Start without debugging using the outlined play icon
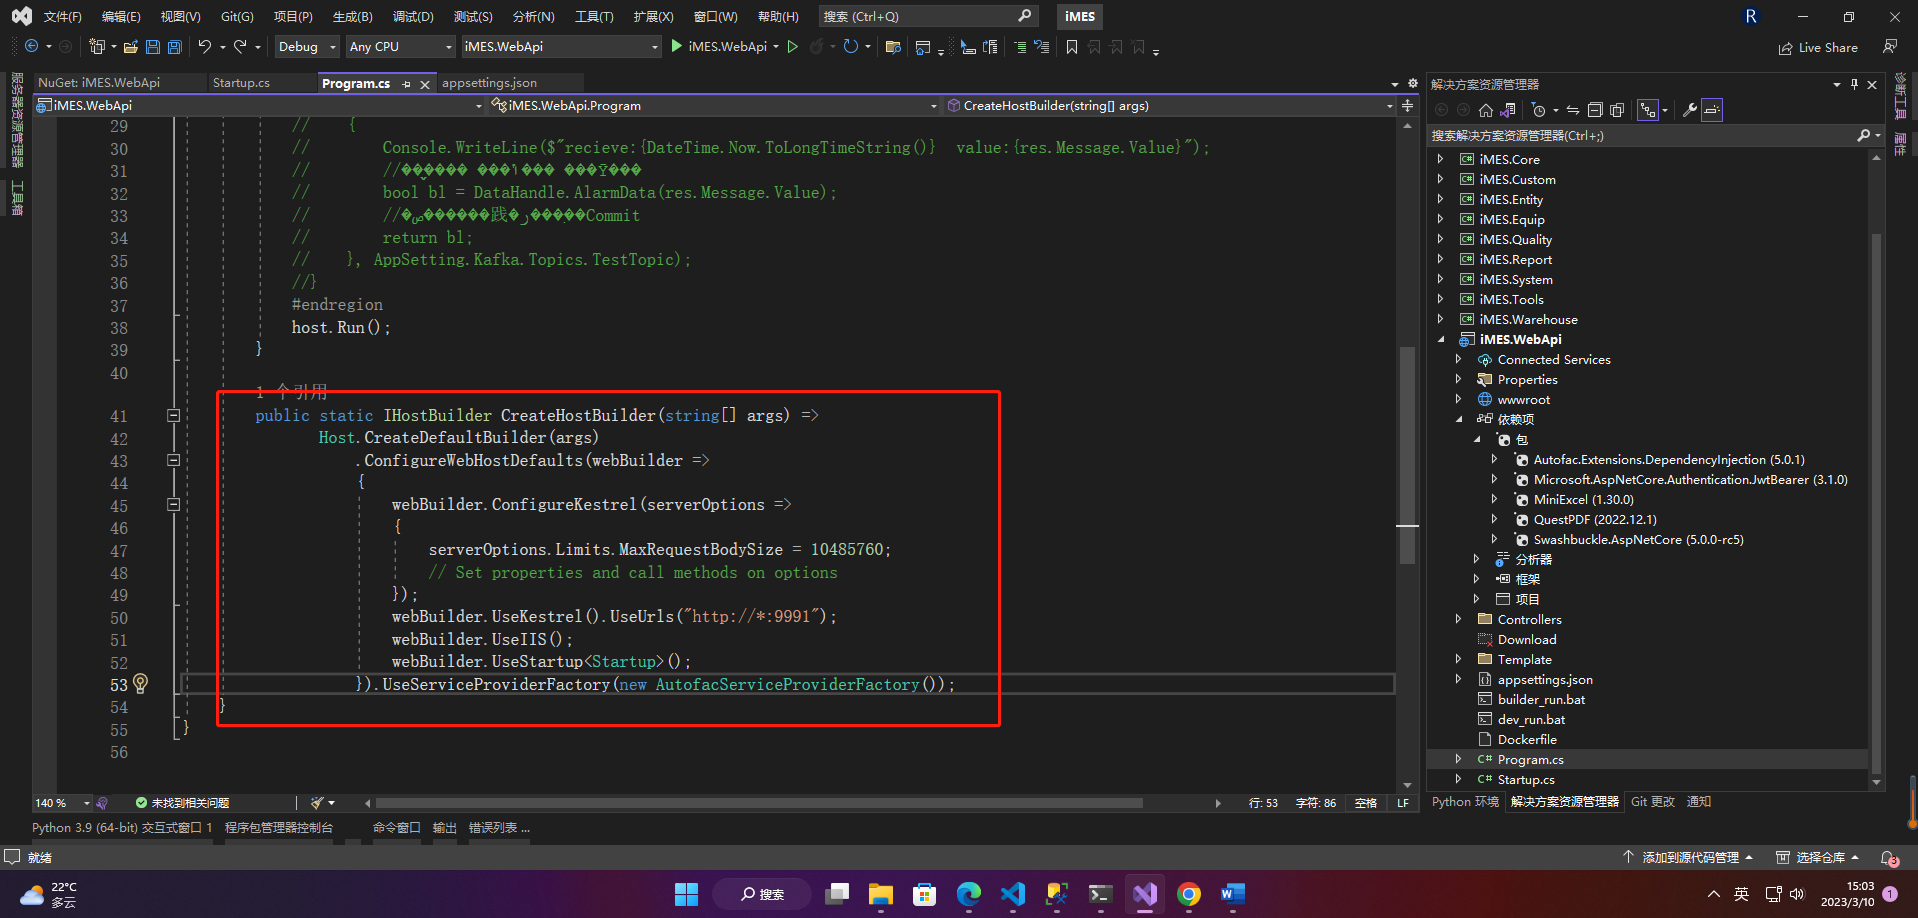Image resolution: width=1918 pixels, height=918 pixels. click(793, 46)
